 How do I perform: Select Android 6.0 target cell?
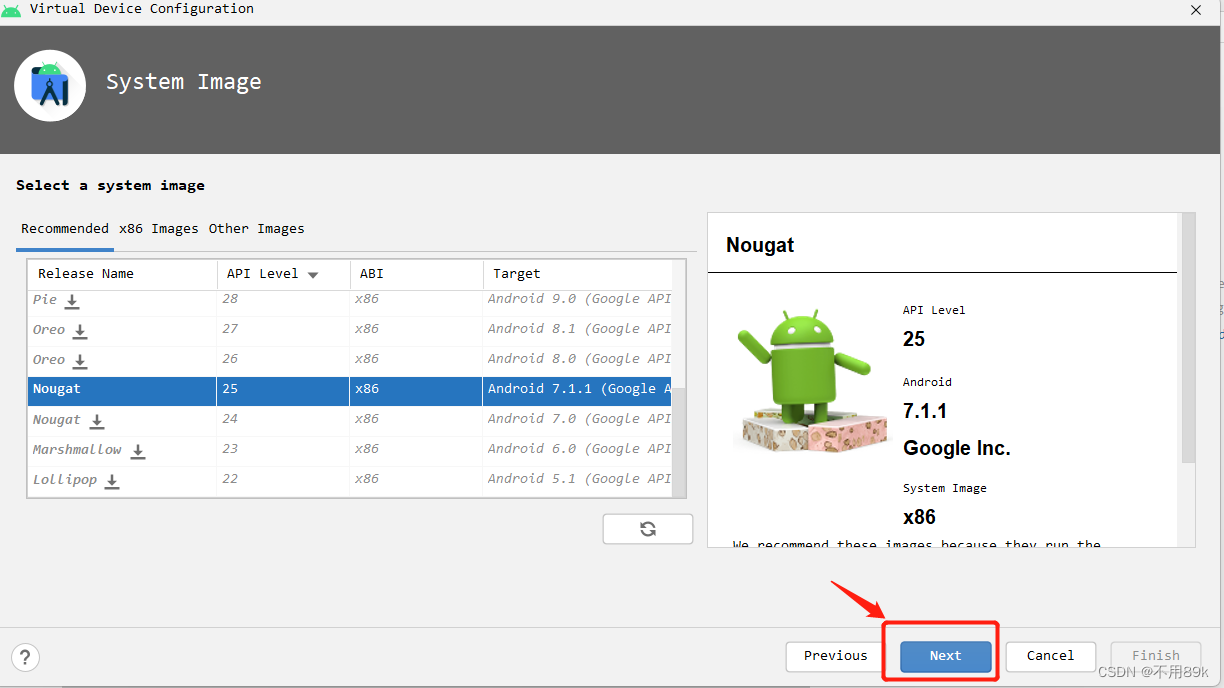click(x=579, y=449)
